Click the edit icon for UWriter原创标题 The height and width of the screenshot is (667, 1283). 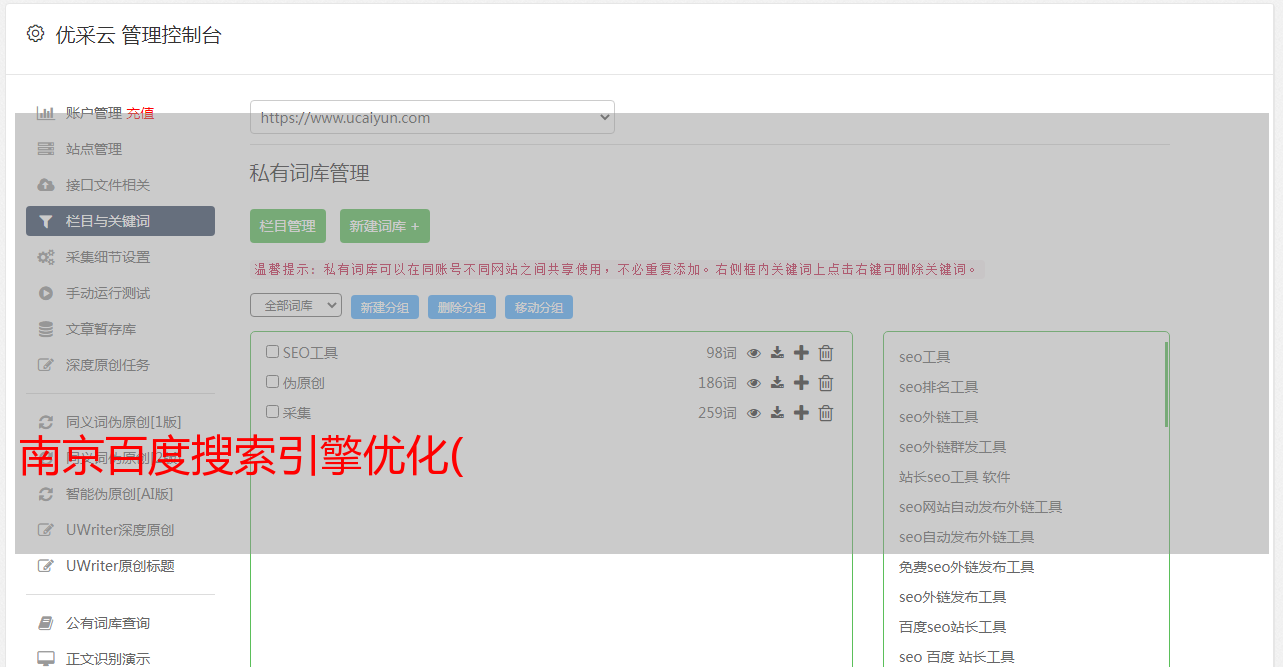[x=46, y=566]
